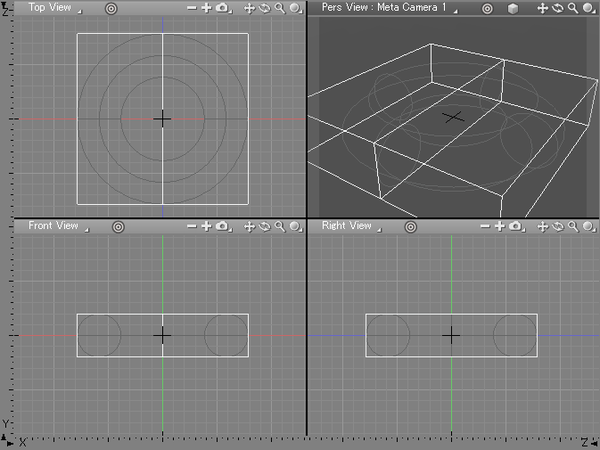This screenshot has height=450, width=600.
Task: Click the cube icon in Pers View header
Action: coord(512,9)
